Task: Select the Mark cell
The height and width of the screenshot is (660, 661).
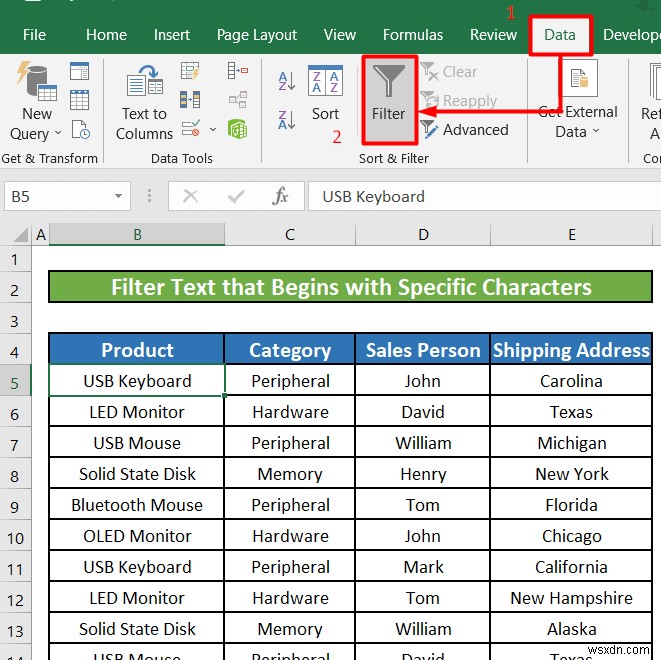Action: 423,567
